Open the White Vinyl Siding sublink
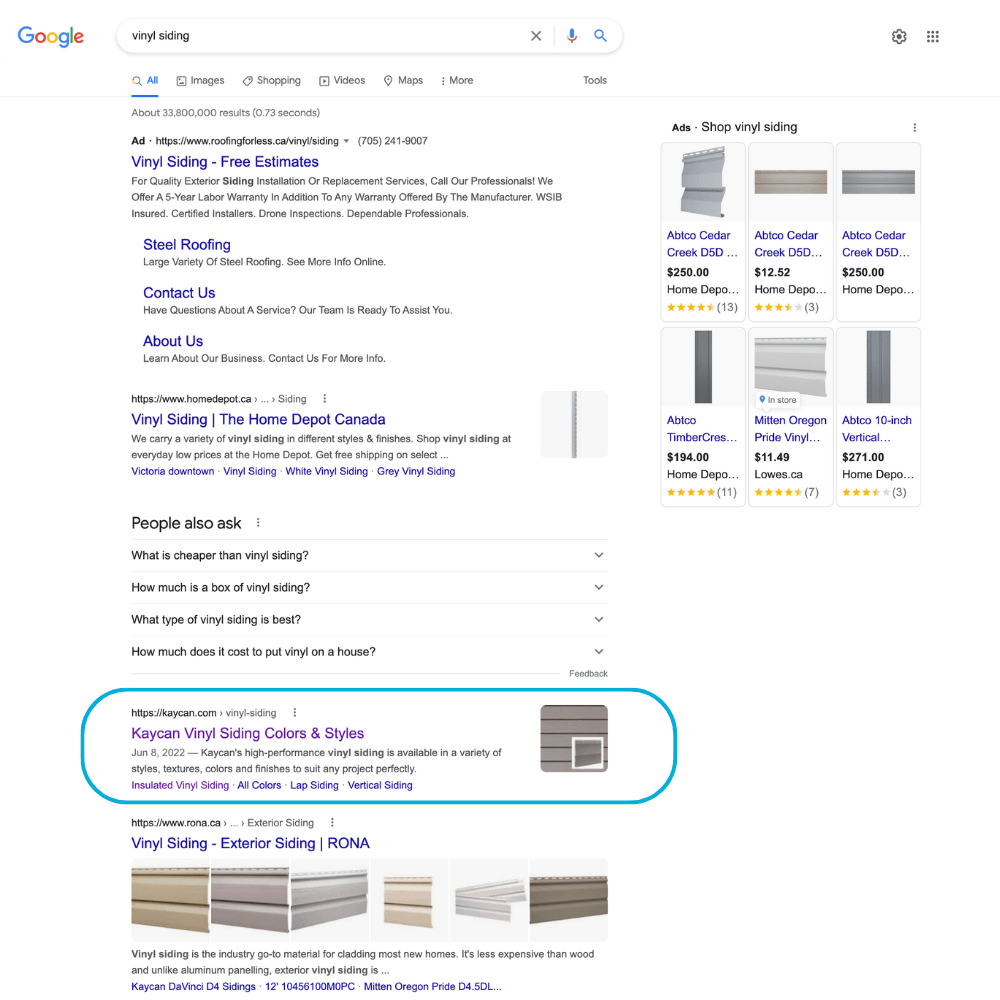 [x=327, y=471]
